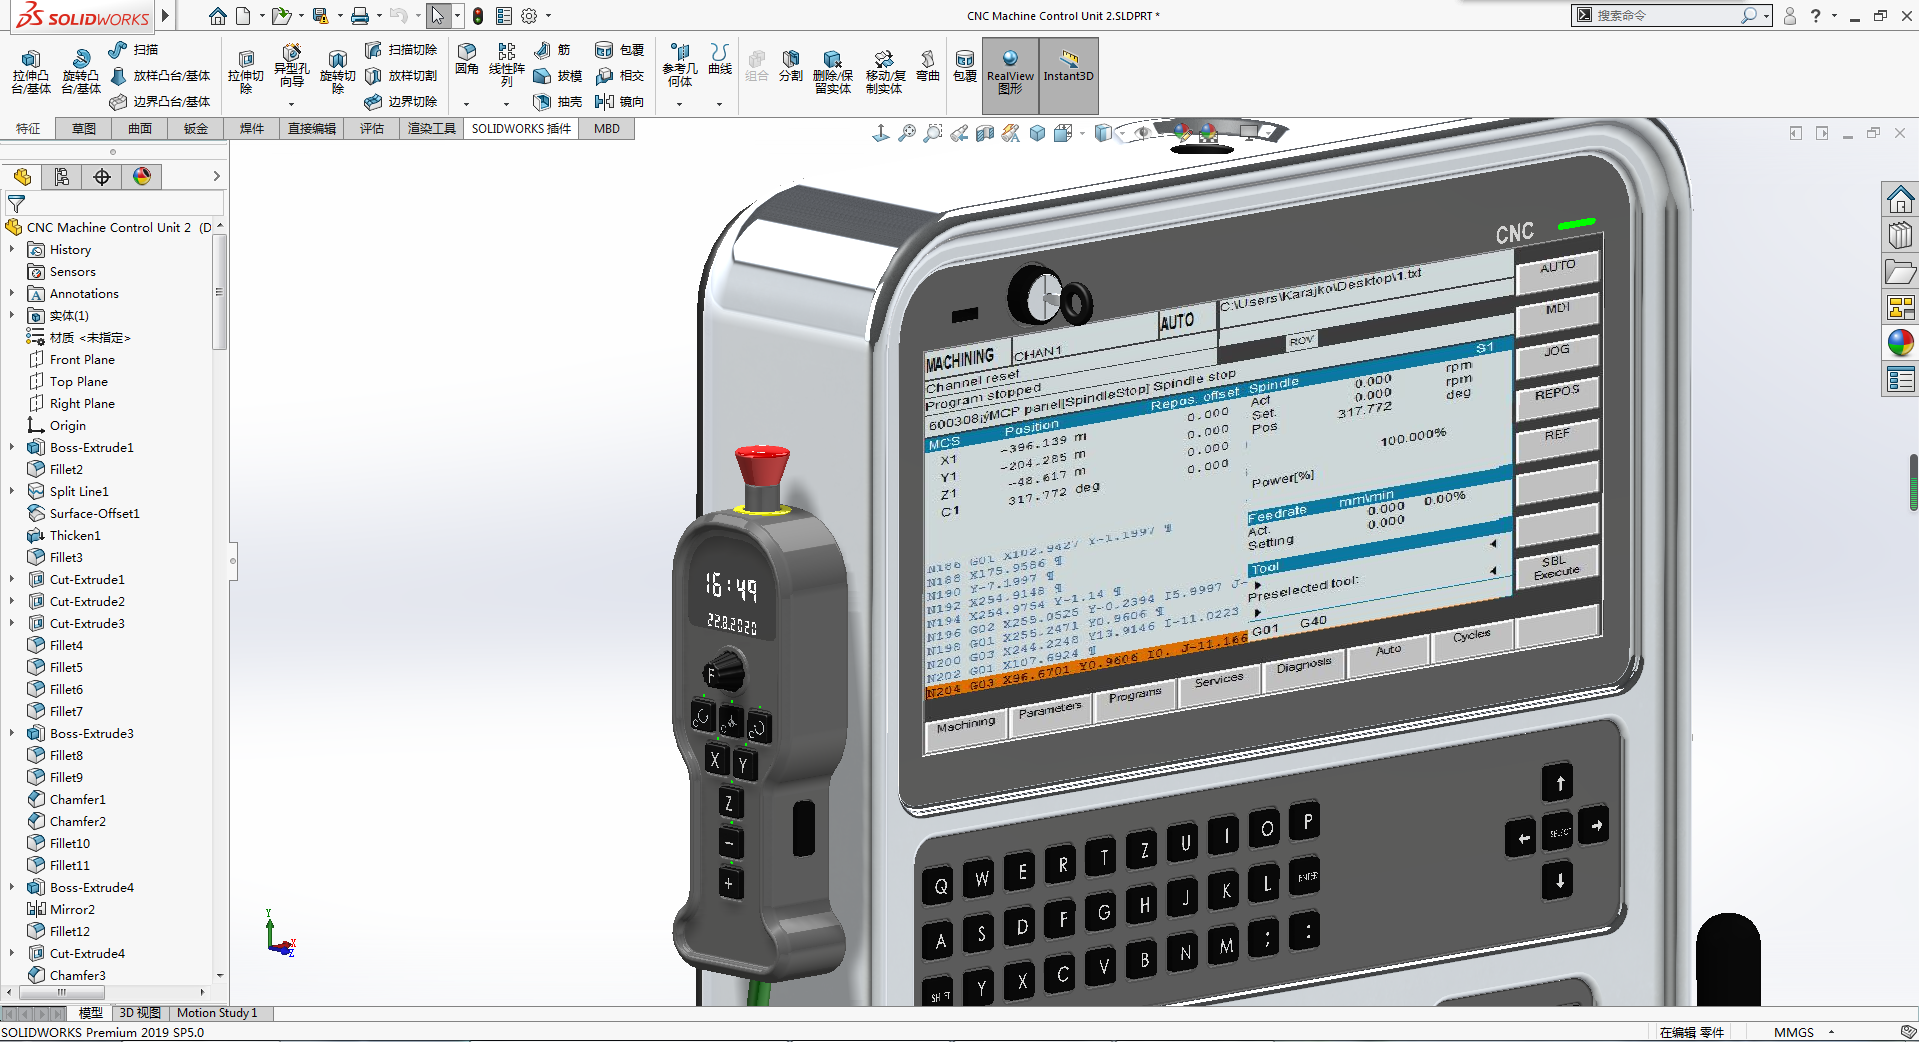The width and height of the screenshot is (1919, 1042).
Task: Switch to the SOLIDWORKS 插件 tab
Action: point(521,128)
